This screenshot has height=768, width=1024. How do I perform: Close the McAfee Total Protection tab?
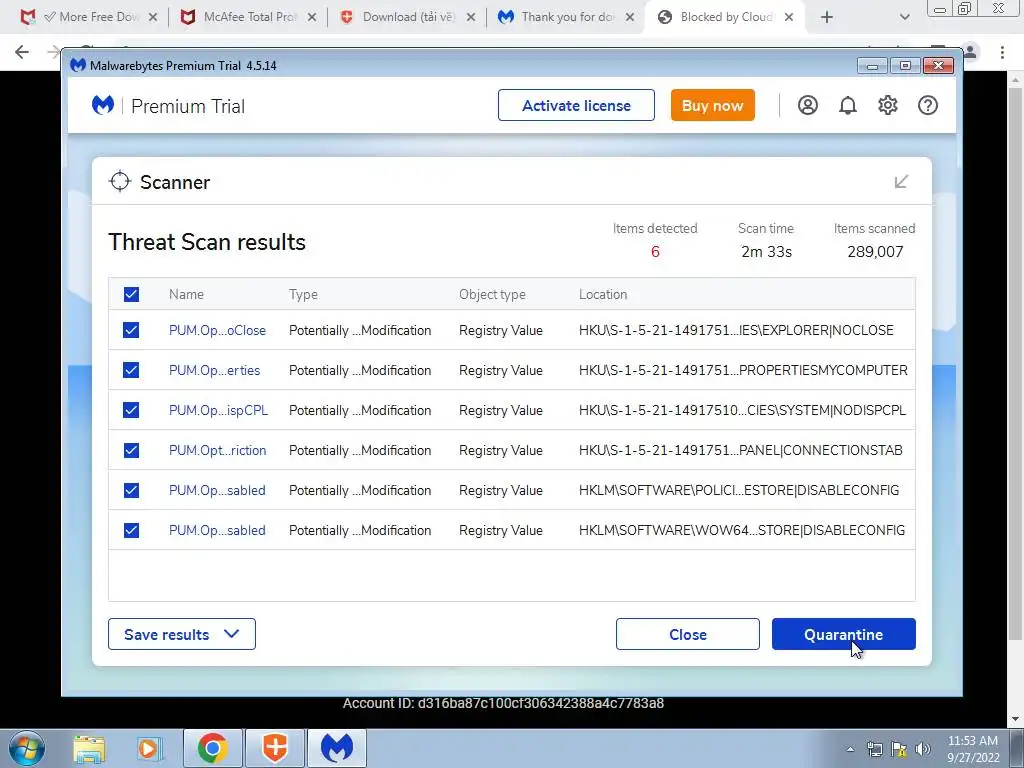(312, 17)
